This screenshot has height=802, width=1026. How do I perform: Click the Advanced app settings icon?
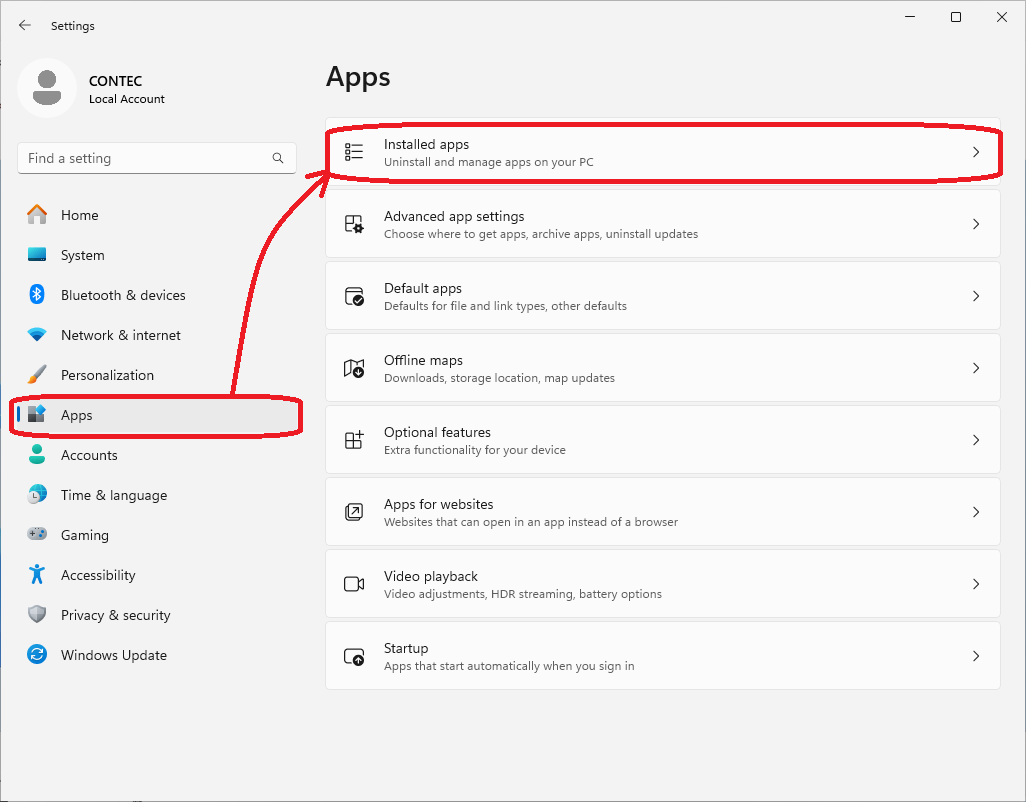354,224
